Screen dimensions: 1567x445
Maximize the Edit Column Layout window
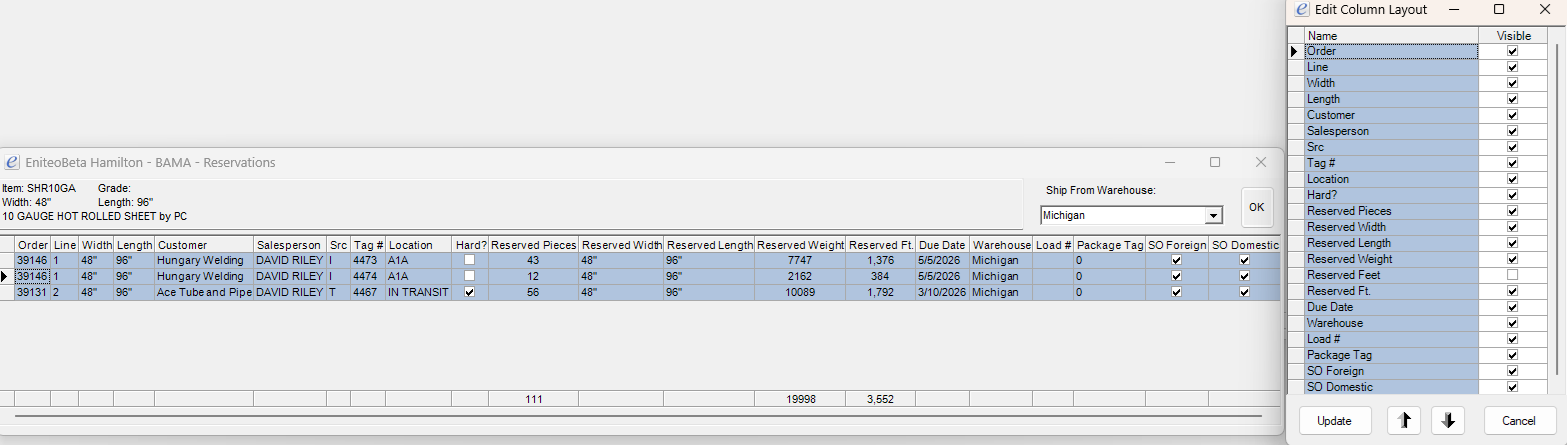pos(1499,9)
